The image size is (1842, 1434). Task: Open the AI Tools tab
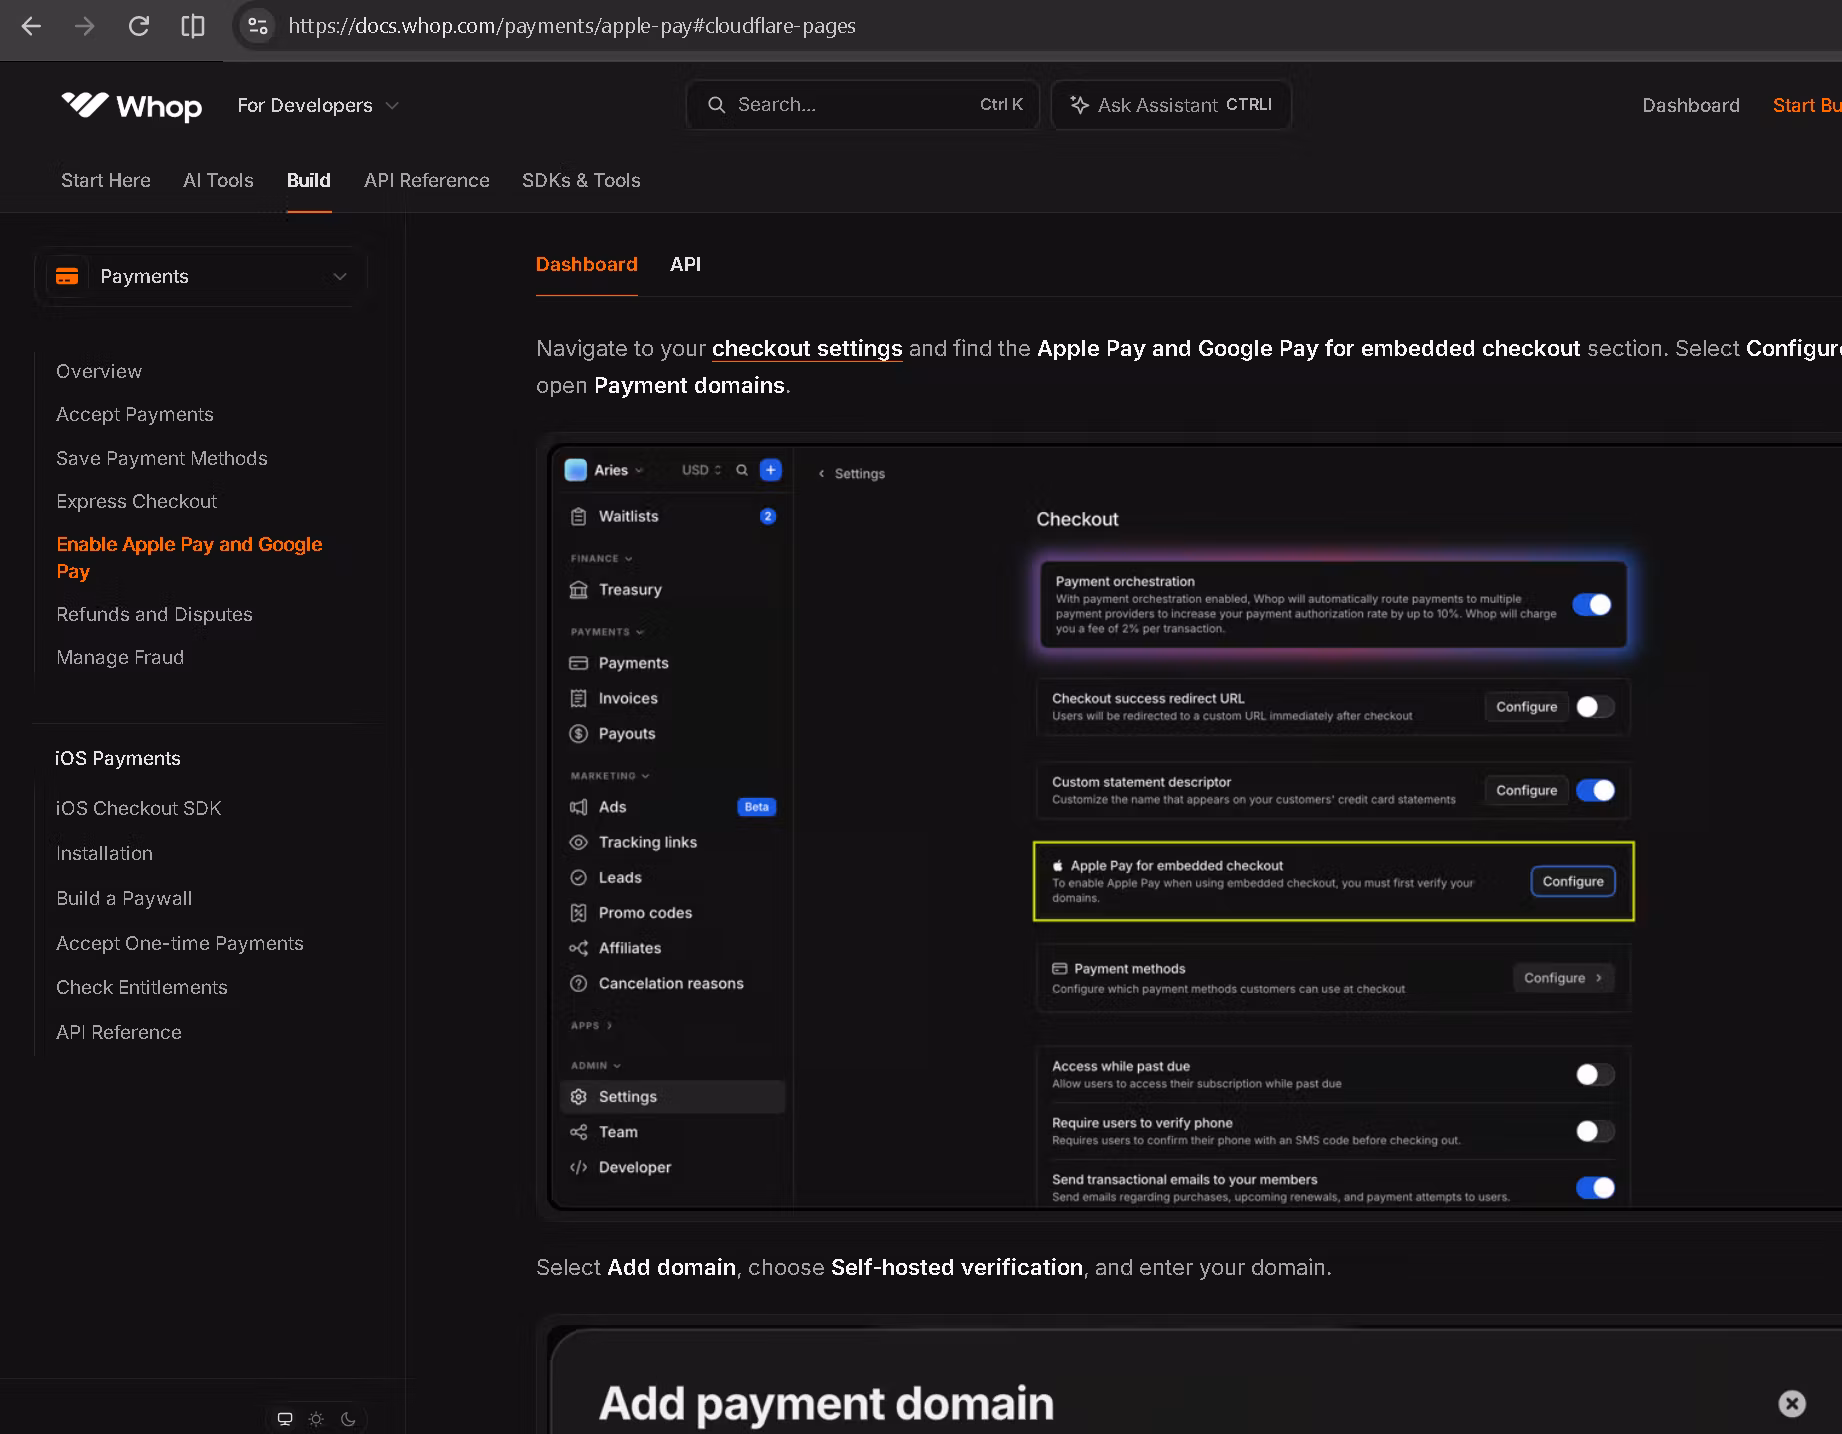[x=218, y=180]
